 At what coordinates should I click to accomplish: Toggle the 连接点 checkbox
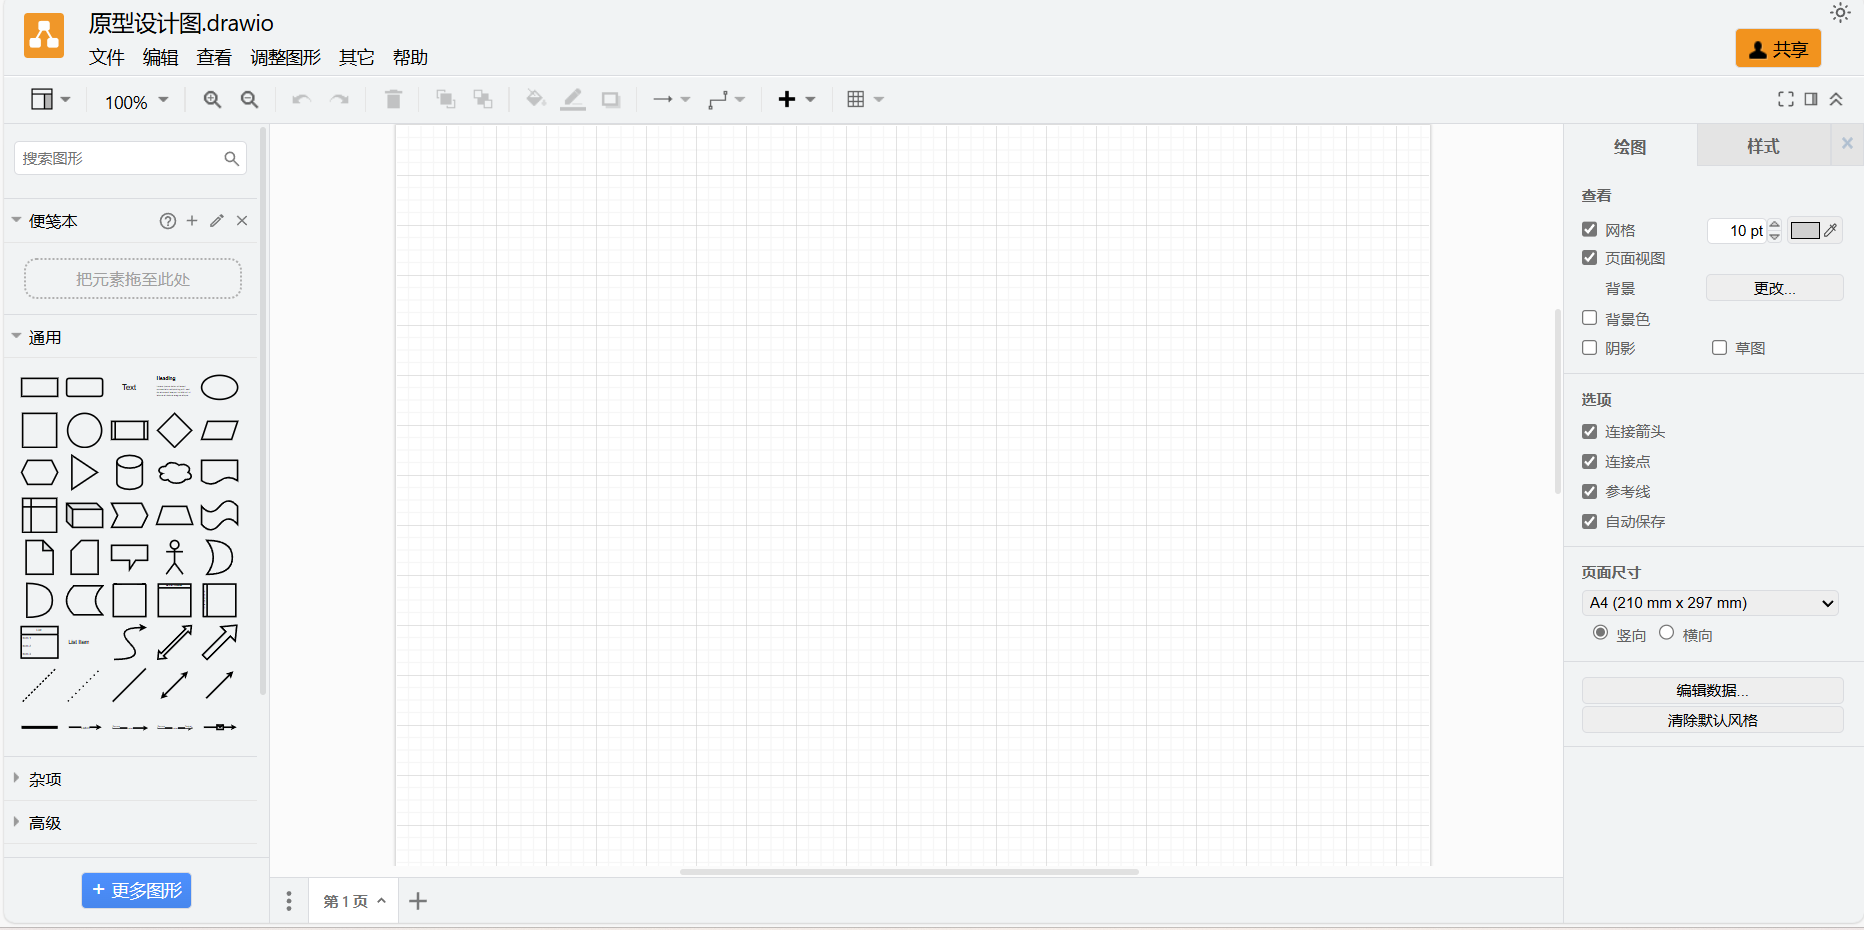[x=1590, y=461]
